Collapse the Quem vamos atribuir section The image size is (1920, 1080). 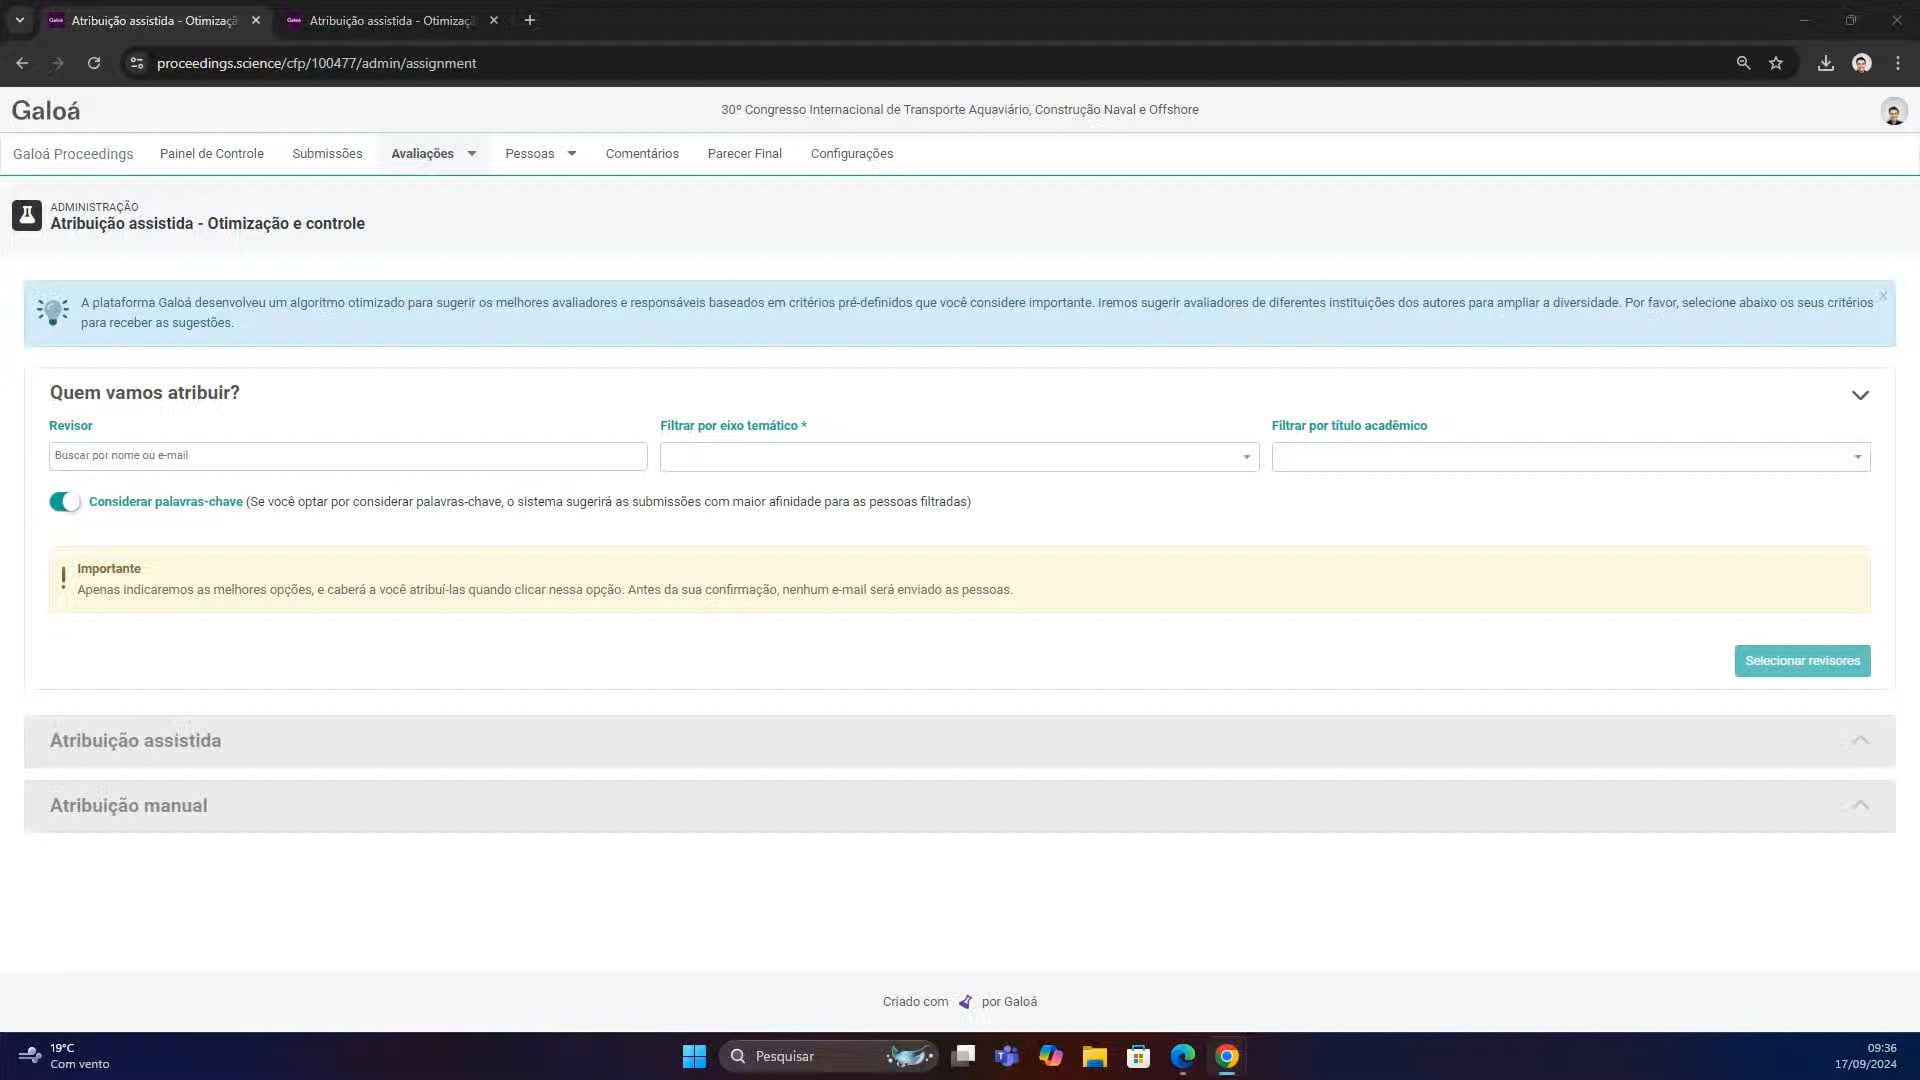[1860, 395]
